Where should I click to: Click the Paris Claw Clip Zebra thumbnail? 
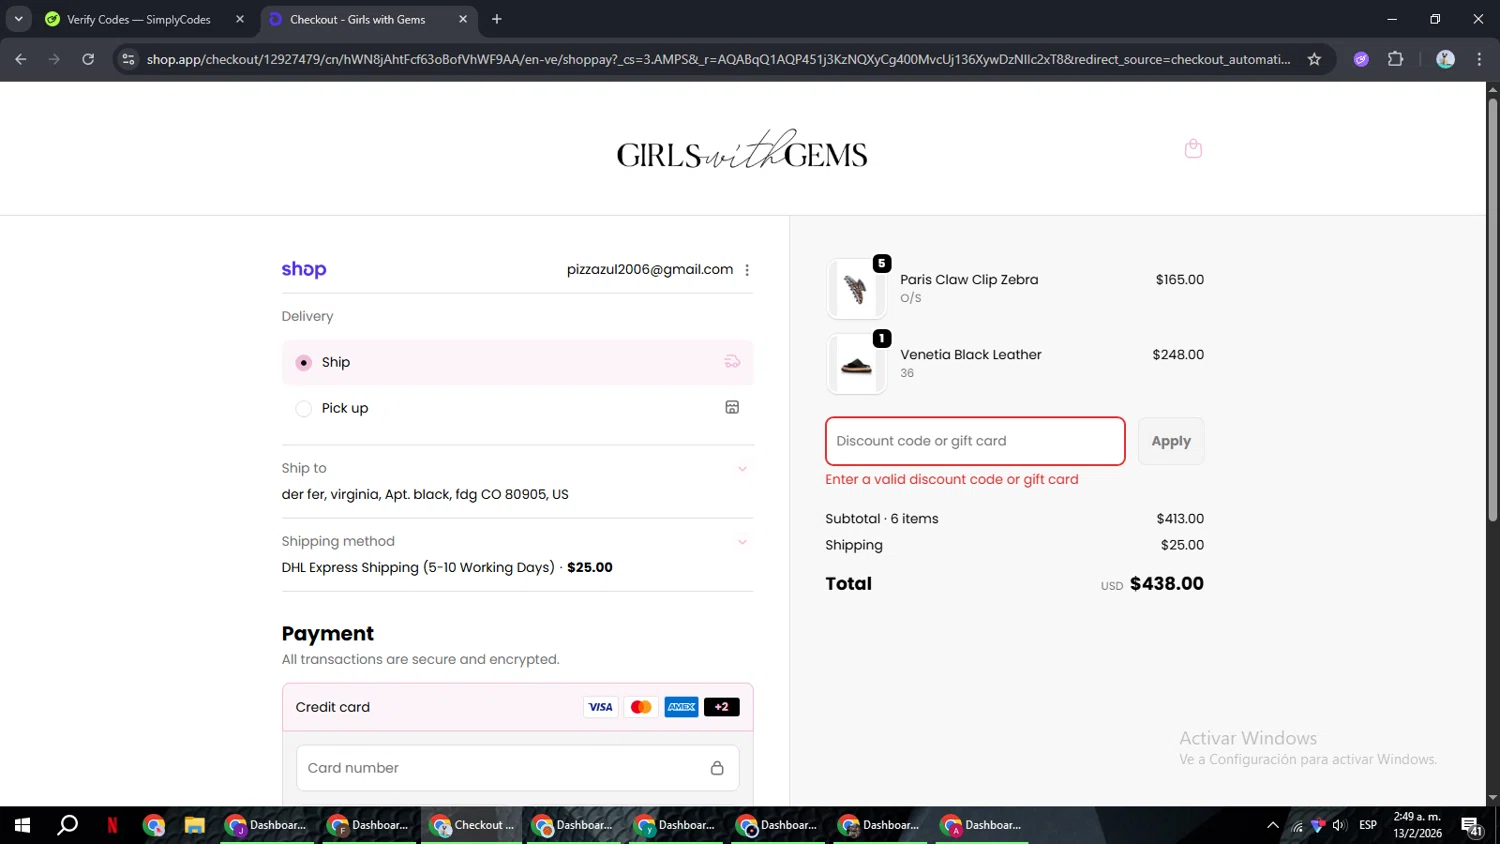pos(856,289)
